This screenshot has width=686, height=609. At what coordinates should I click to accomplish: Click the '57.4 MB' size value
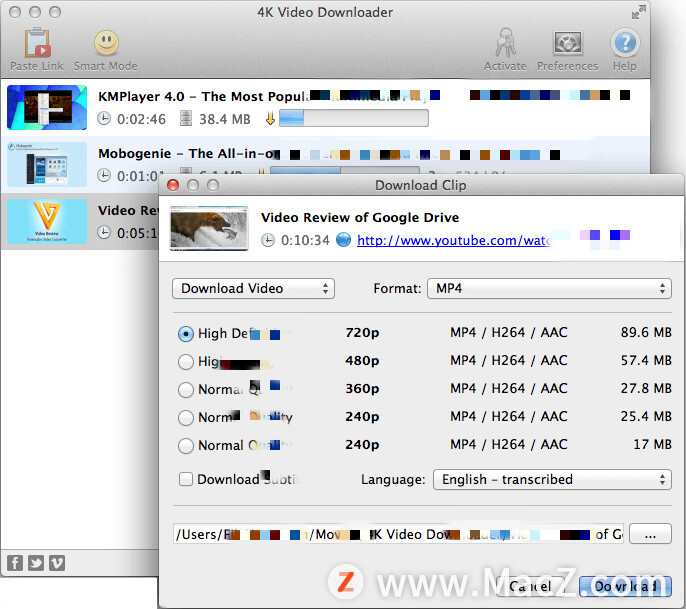click(646, 360)
